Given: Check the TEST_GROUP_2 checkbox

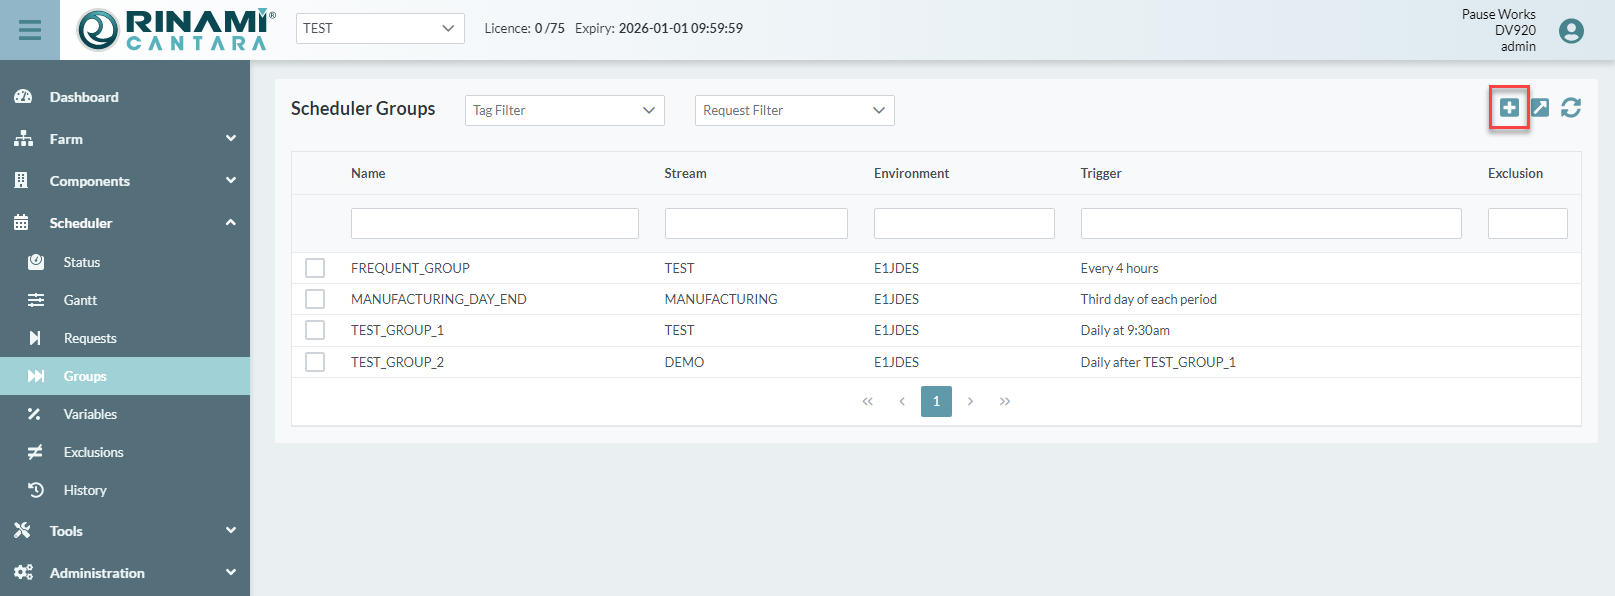Looking at the screenshot, I should [315, 362].
